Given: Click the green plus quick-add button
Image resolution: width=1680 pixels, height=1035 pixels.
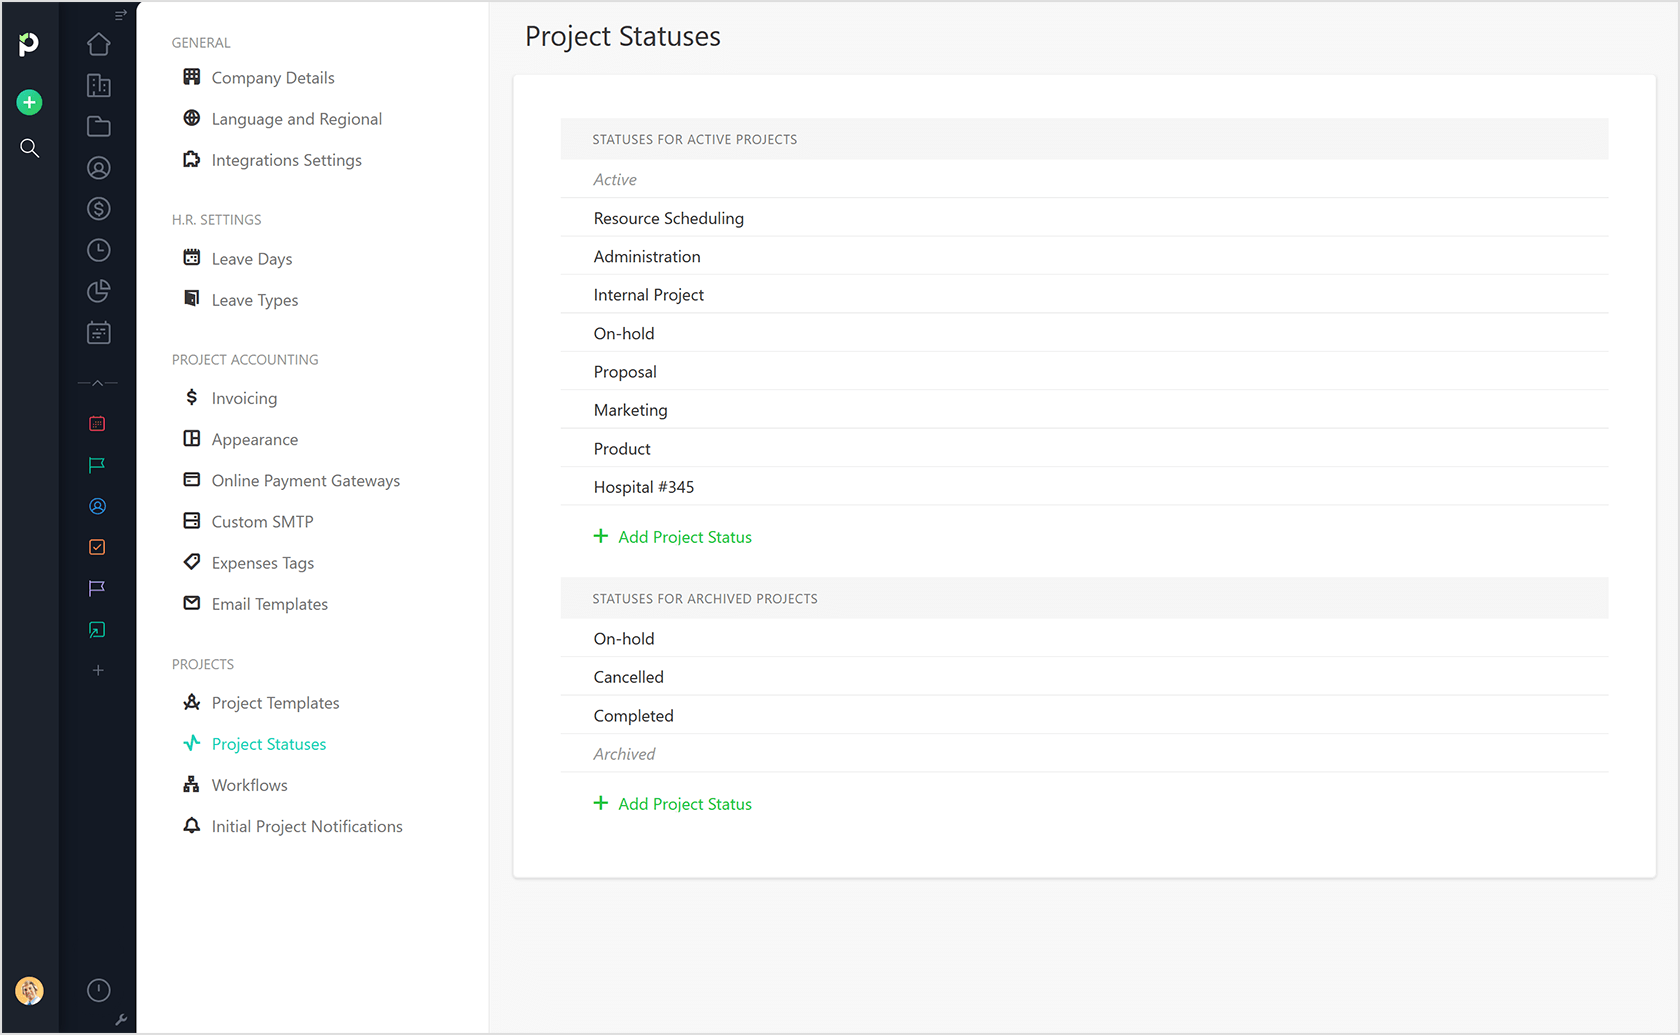Looking at the screenshot, I should pyautogui.click(x=29, y=102).
